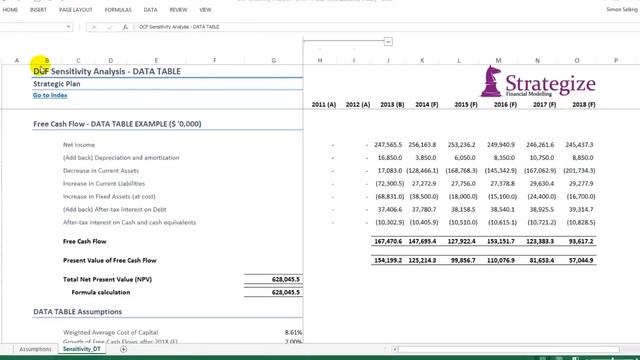Select 'Decrease in Current Assets' row label
Image resolution: width=640 pixels, height=360 pixels.
pyautogui.click(x=101, y=171)
